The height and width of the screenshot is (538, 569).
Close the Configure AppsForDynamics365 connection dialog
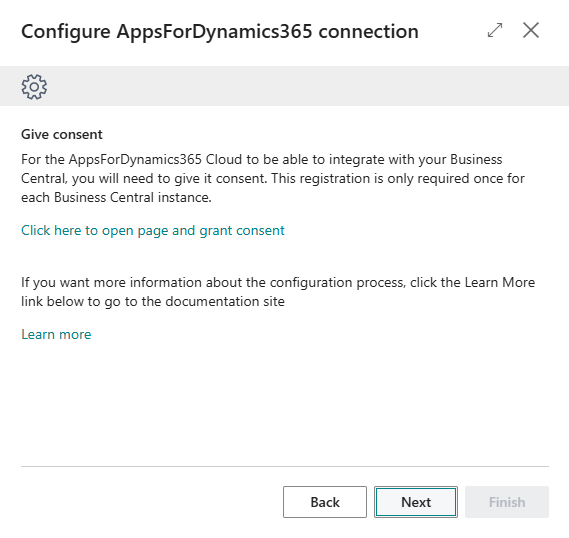531,30
